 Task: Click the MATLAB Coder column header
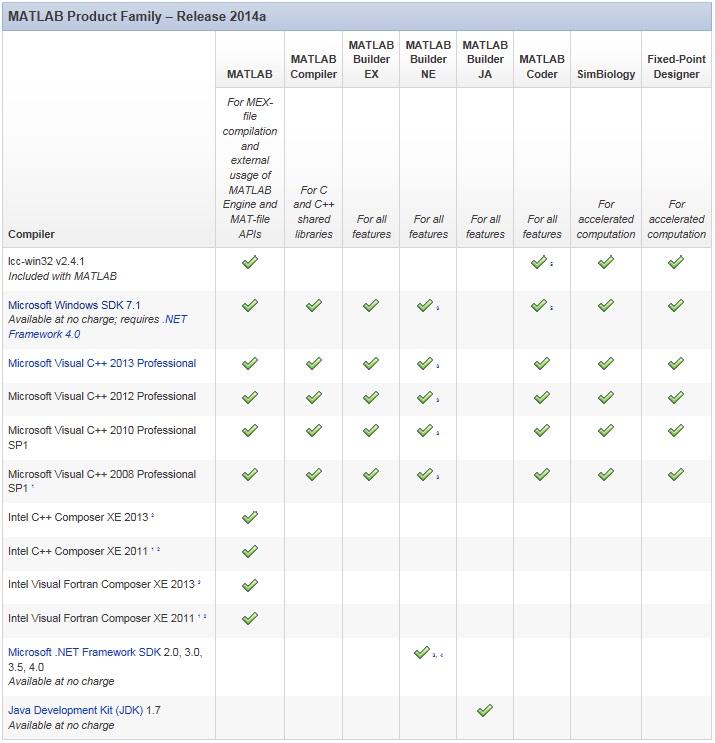(542, 66)
